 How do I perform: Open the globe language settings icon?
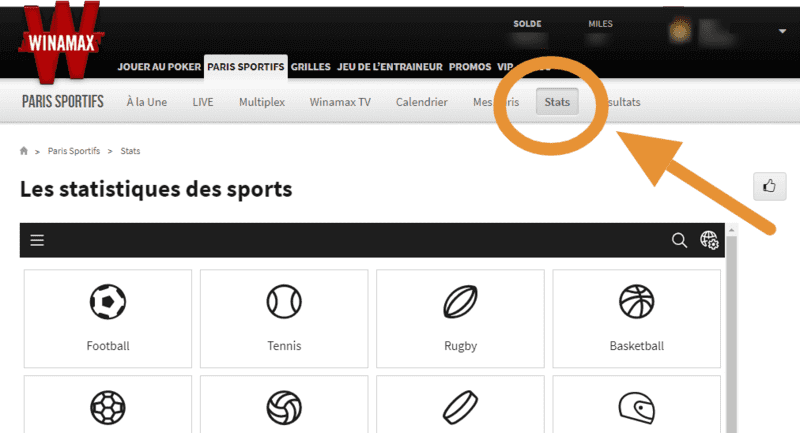709,240
